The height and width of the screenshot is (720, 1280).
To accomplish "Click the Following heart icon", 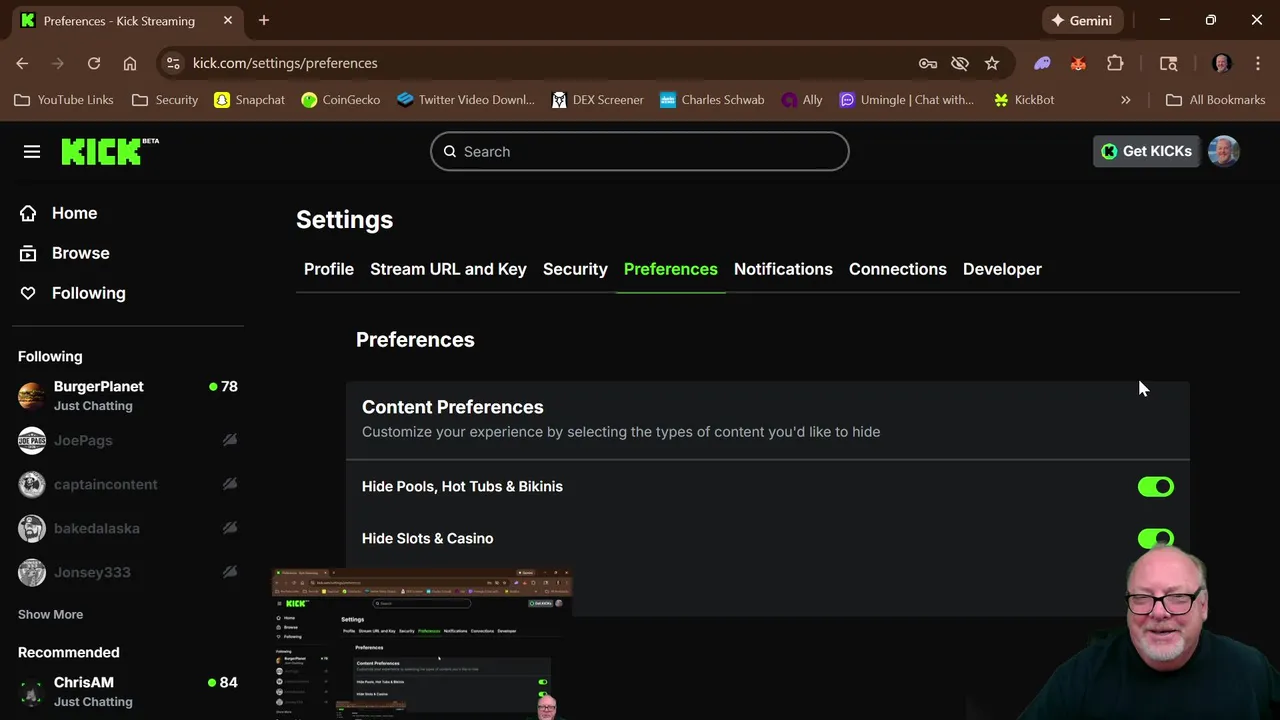I will click(x=28, y=293).
